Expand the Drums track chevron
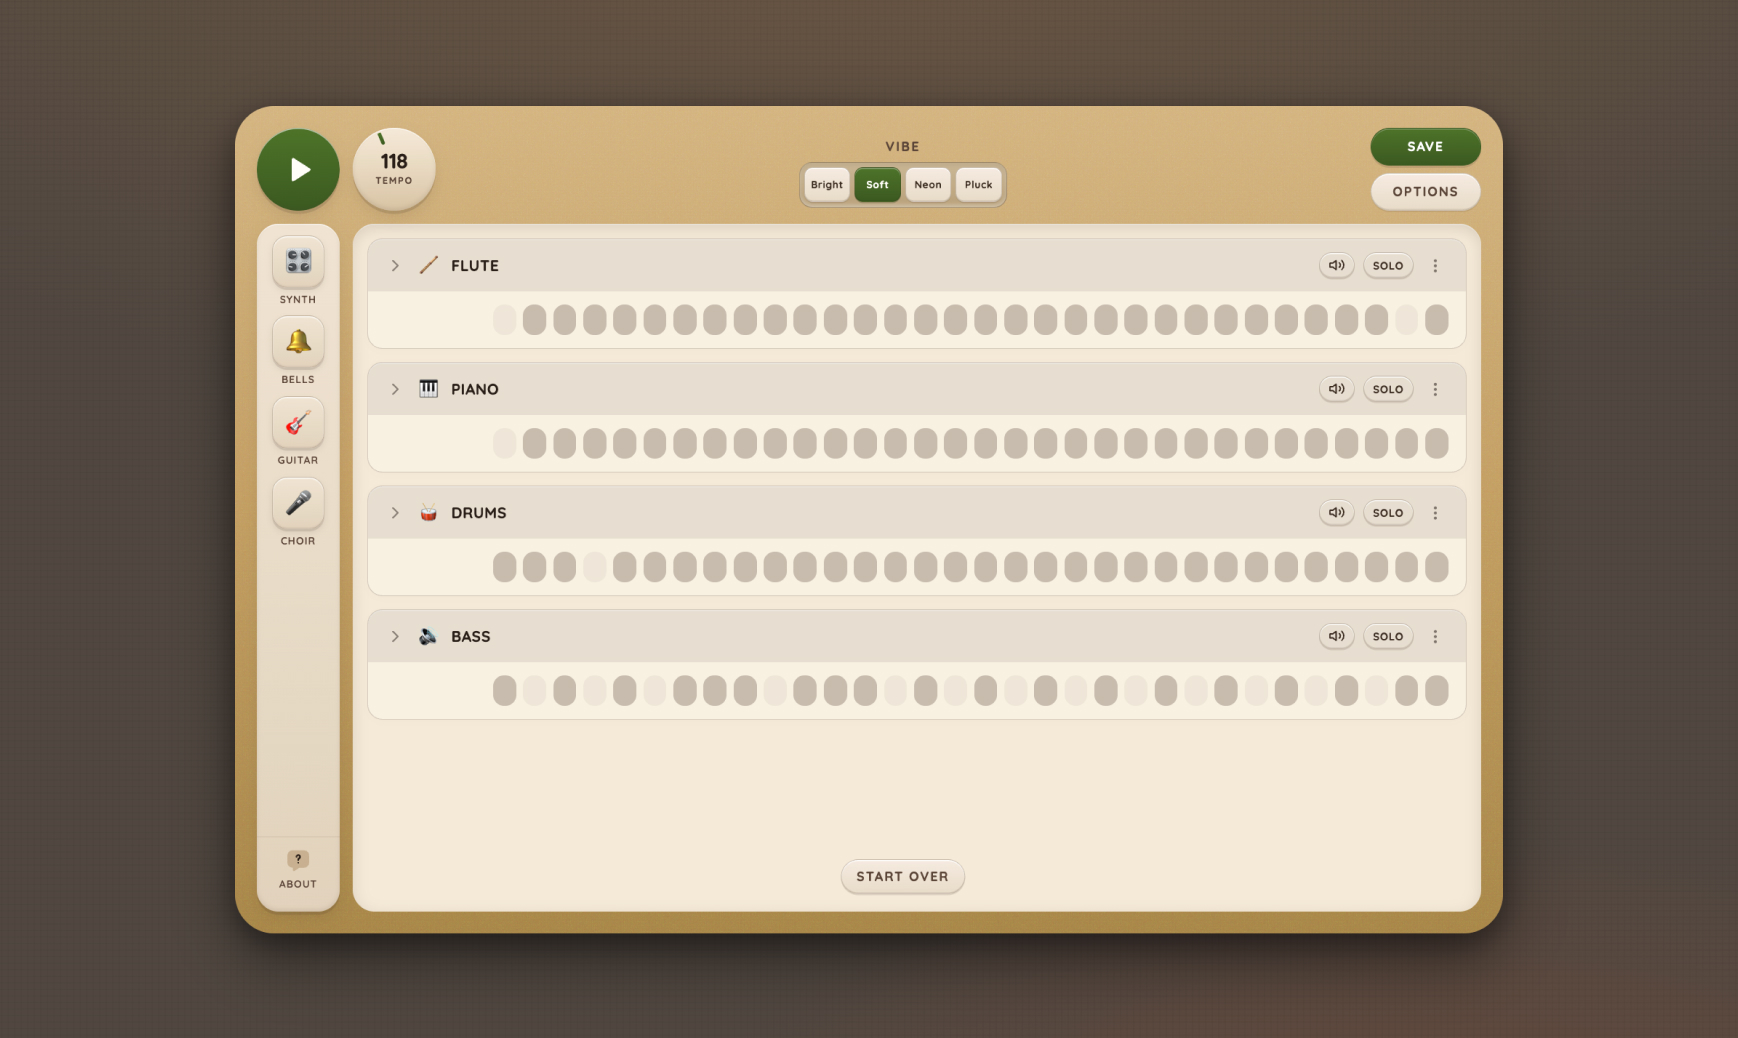The height and width of the screenshot is (1038, 1738). tap(395, 513)
